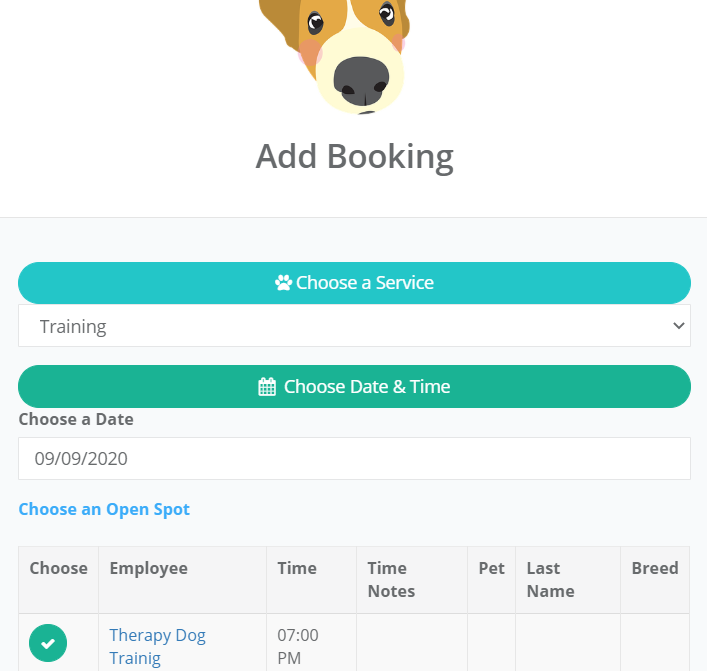Viewport: 707px width, 671px height.
Task: Click the 07:00 PM time cell
Action: 298,647
